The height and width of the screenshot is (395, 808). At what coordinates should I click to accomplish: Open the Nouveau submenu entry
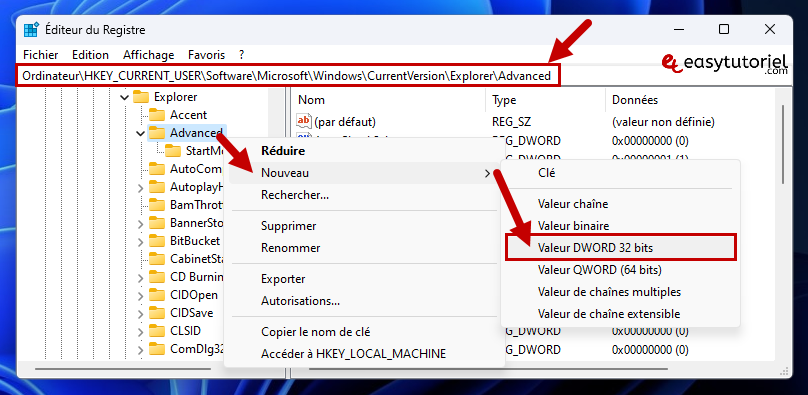pyautogui.click(x=364, y=173)
